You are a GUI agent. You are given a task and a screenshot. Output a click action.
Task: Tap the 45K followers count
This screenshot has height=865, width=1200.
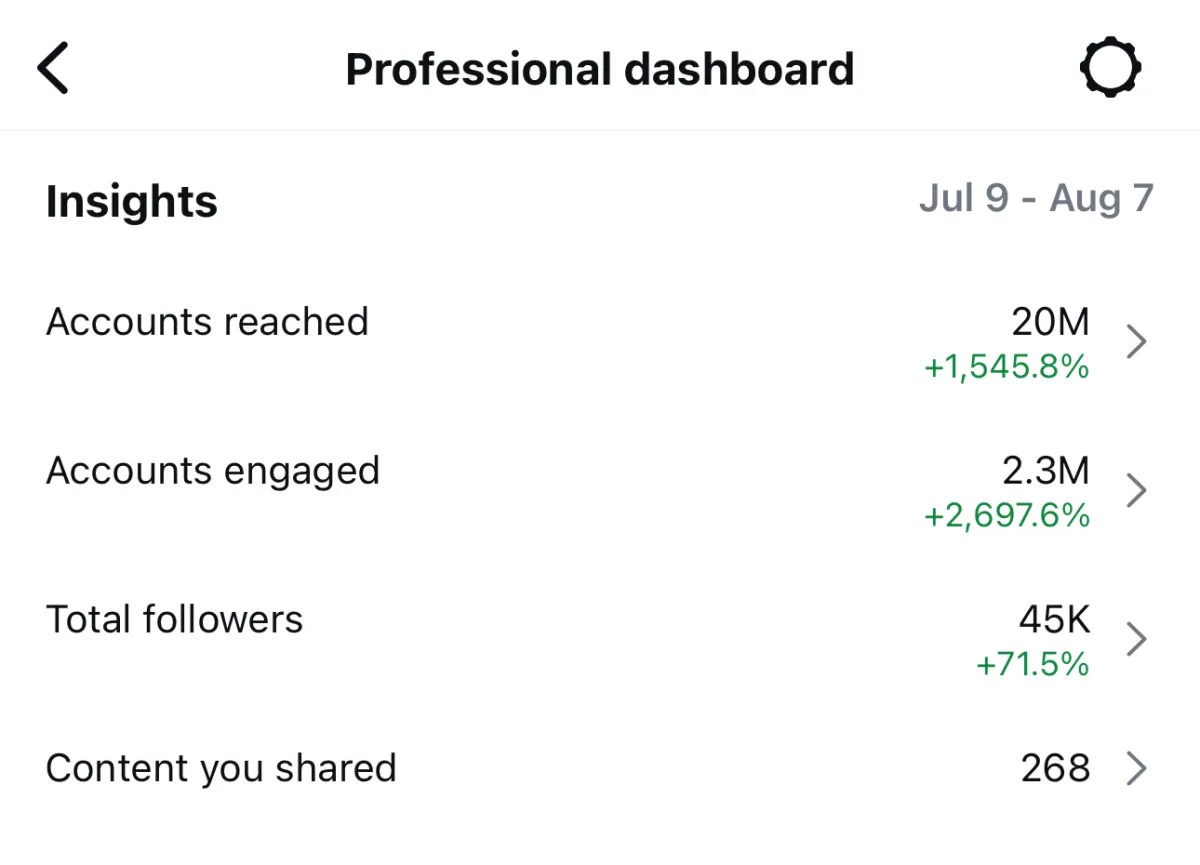(1054, 619)
